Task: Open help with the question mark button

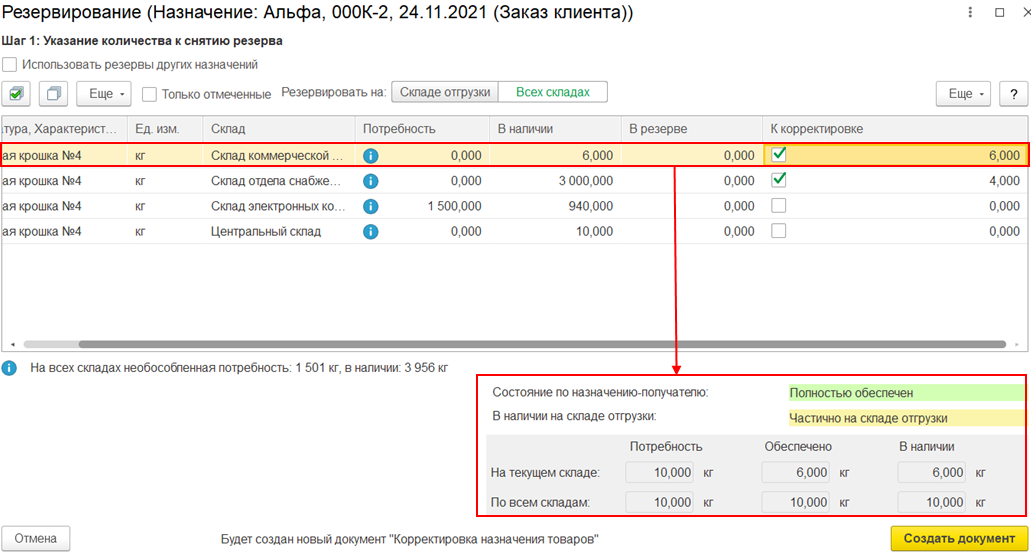Action: click(x=1014, y=94)
